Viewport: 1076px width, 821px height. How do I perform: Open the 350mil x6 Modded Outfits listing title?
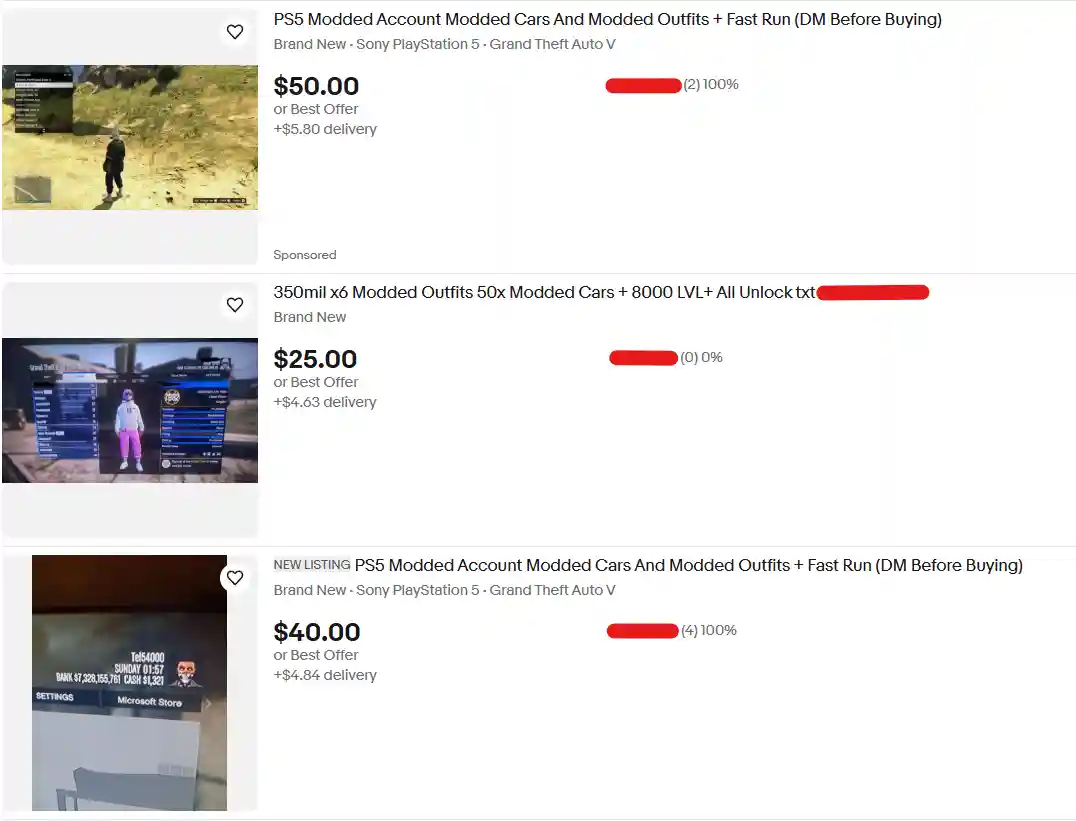[544, 292]
